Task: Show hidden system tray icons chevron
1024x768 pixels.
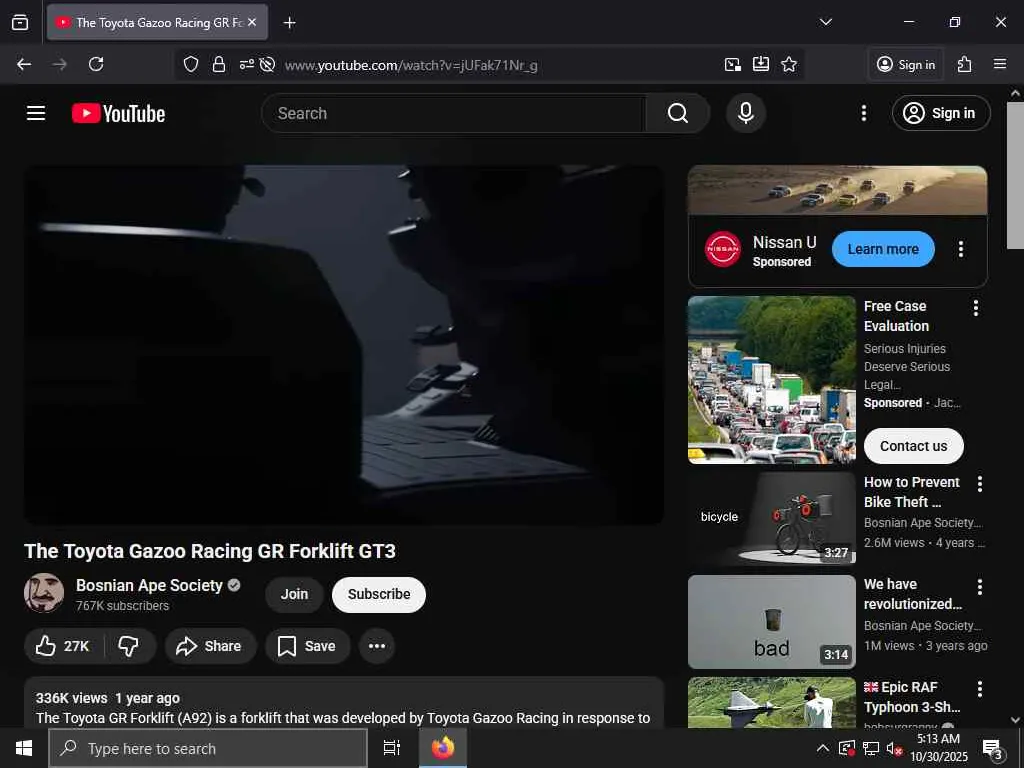Action: tap(823, 748)
